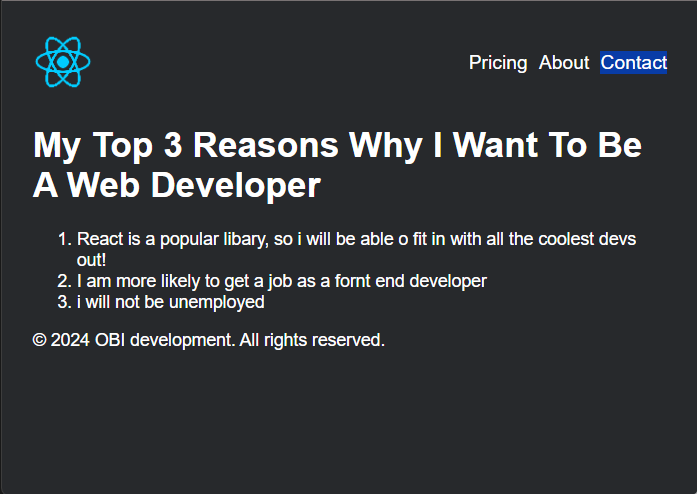Click the word "out!" on the wrapped line
The image size is (697, 494).
point(91,260)
